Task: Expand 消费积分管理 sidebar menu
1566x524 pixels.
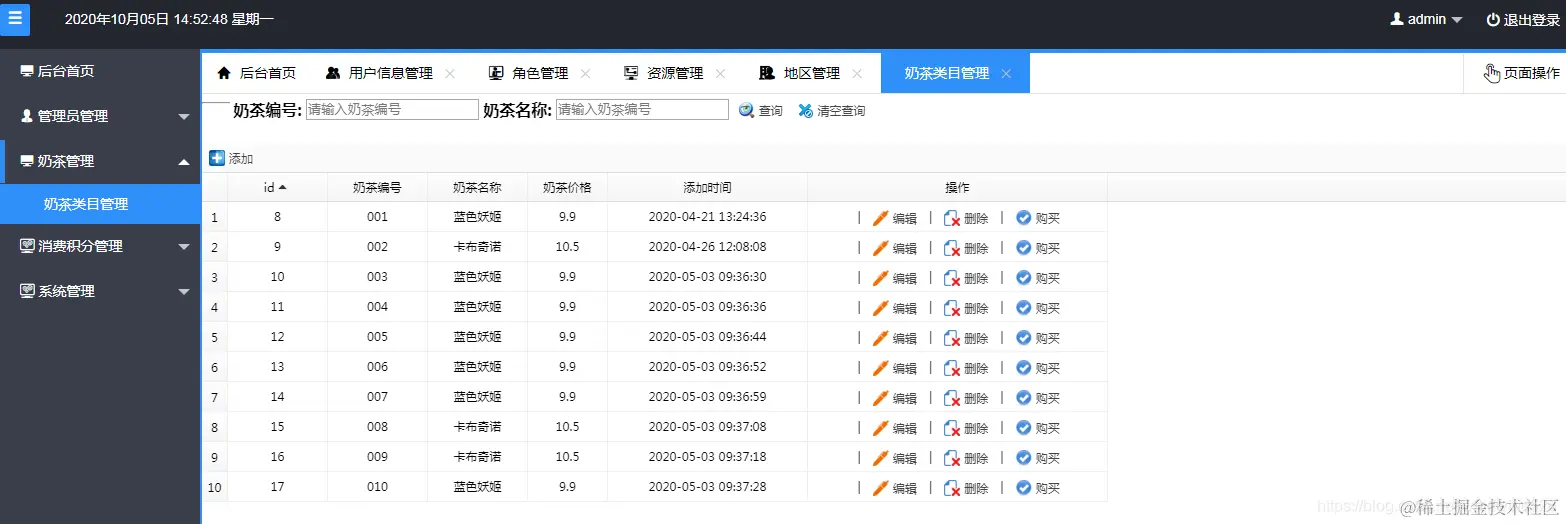Action: tap(100, 246)
